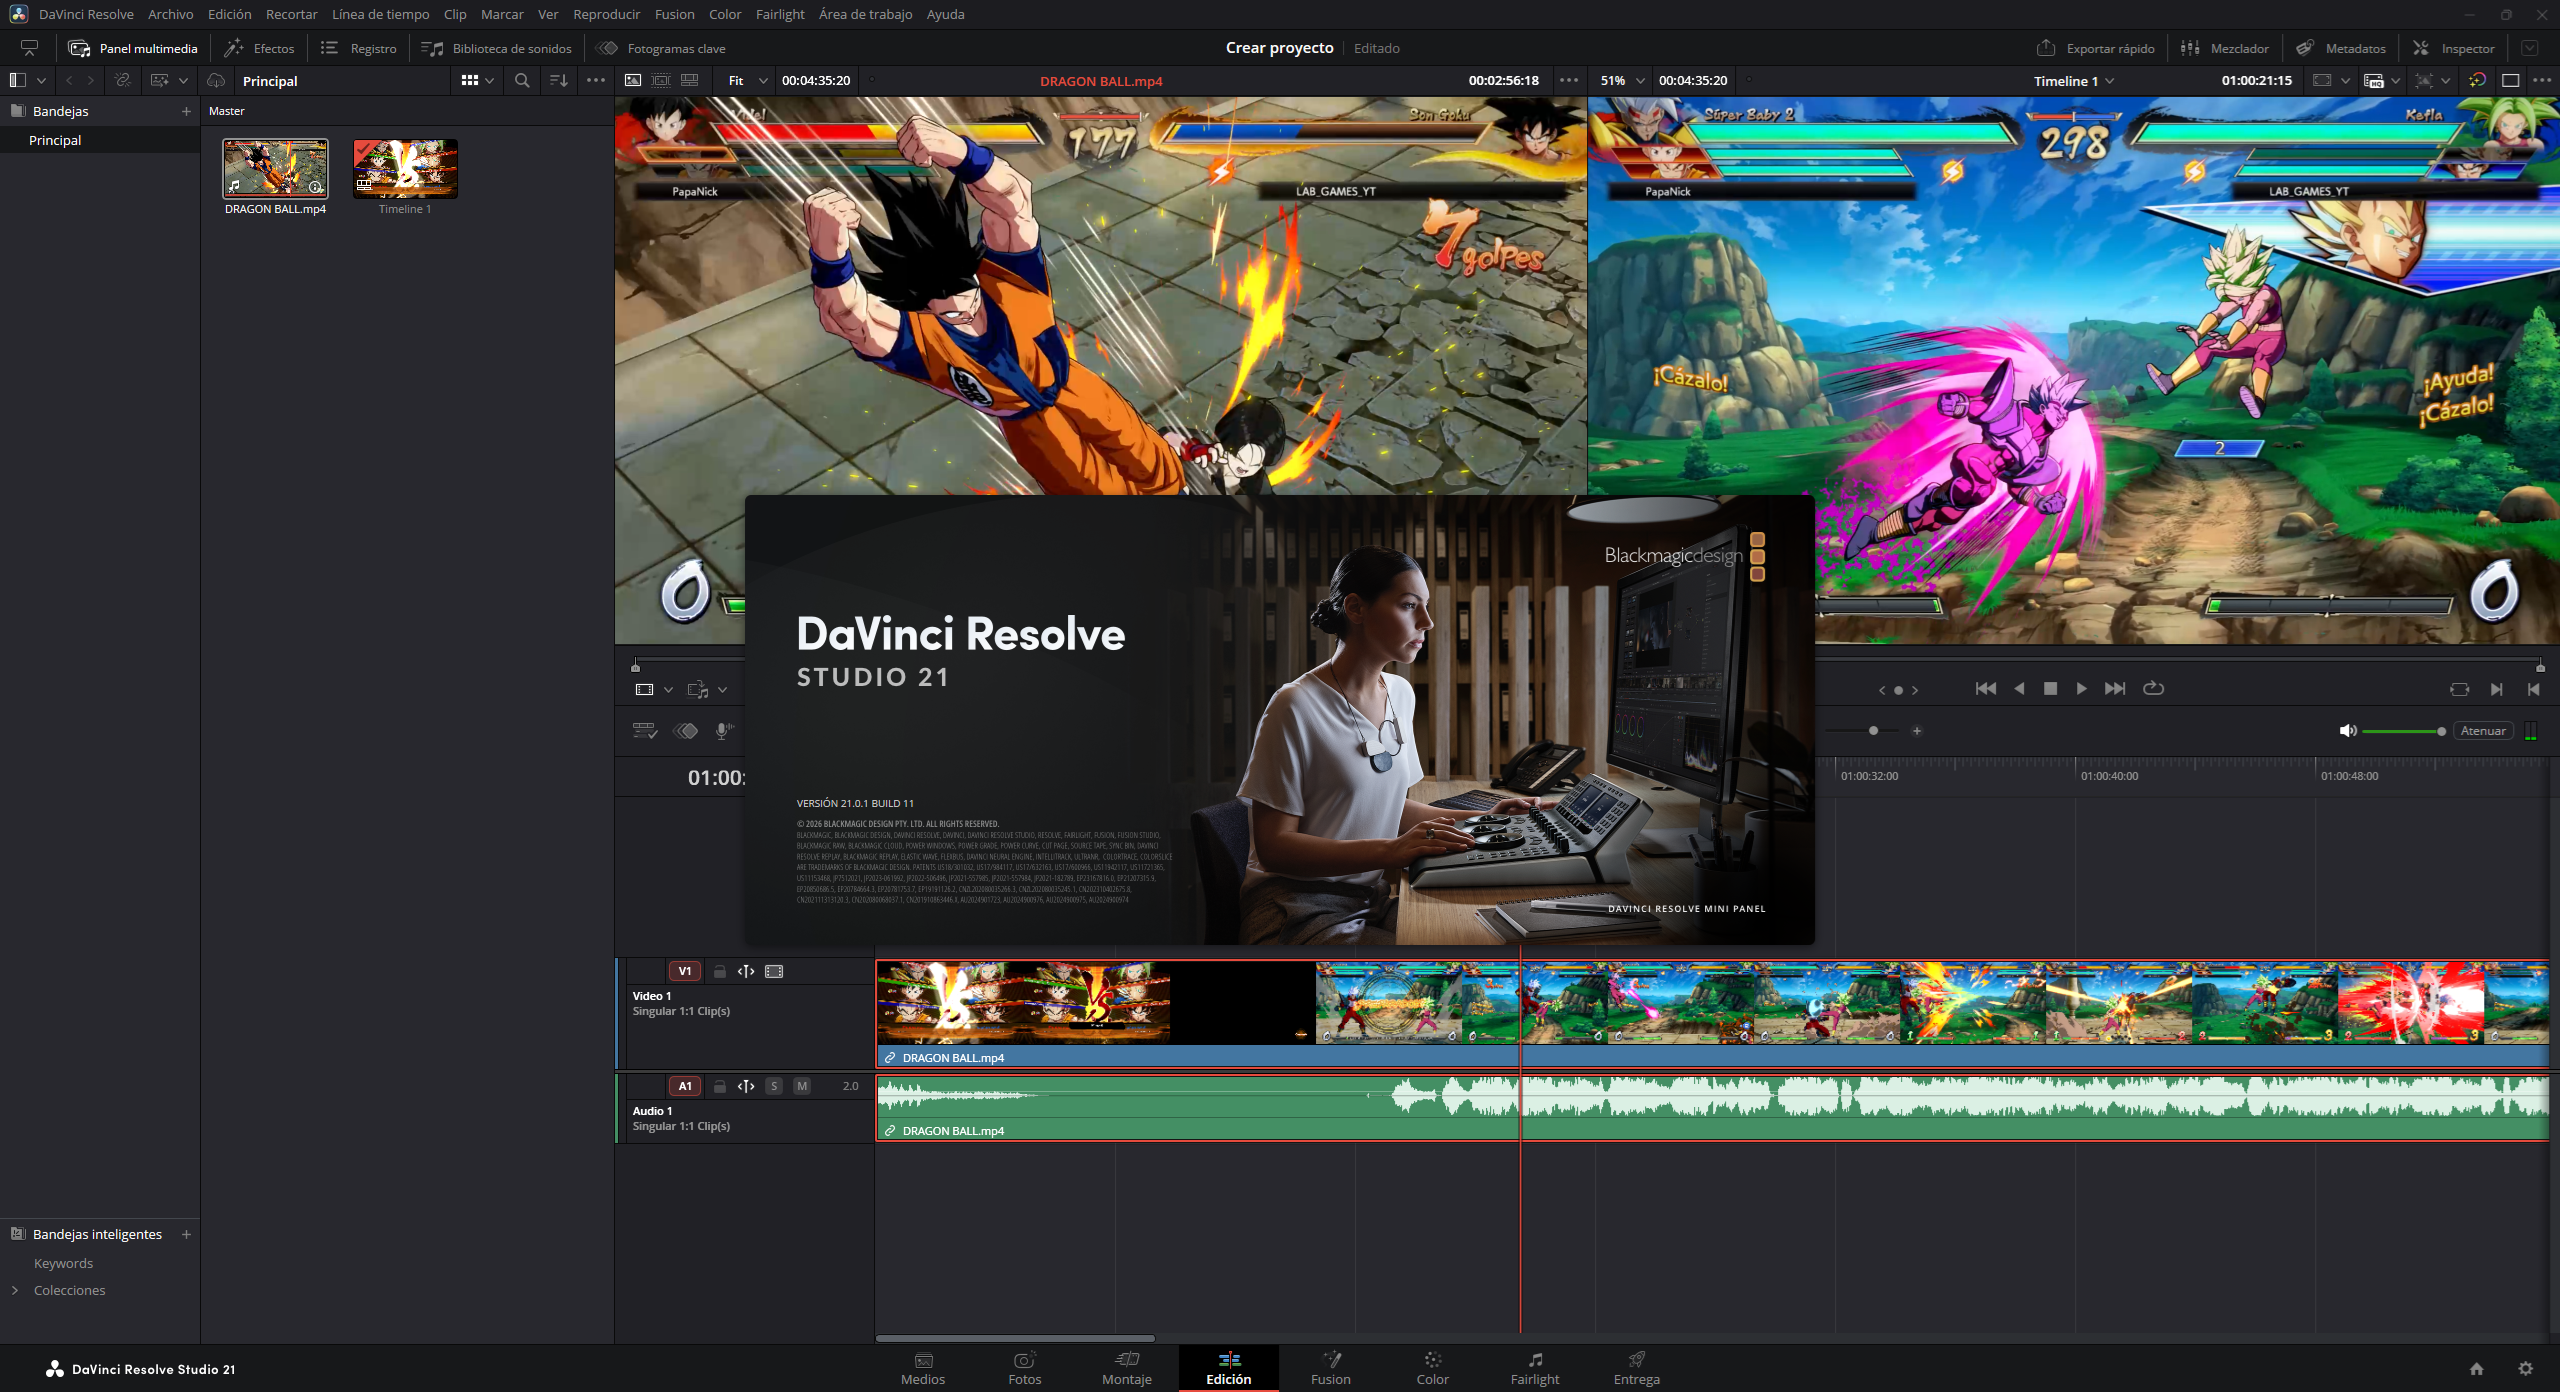Click the stop playback button
This screenshot has height=1392, width=2560.
[x=2050, y=688]
